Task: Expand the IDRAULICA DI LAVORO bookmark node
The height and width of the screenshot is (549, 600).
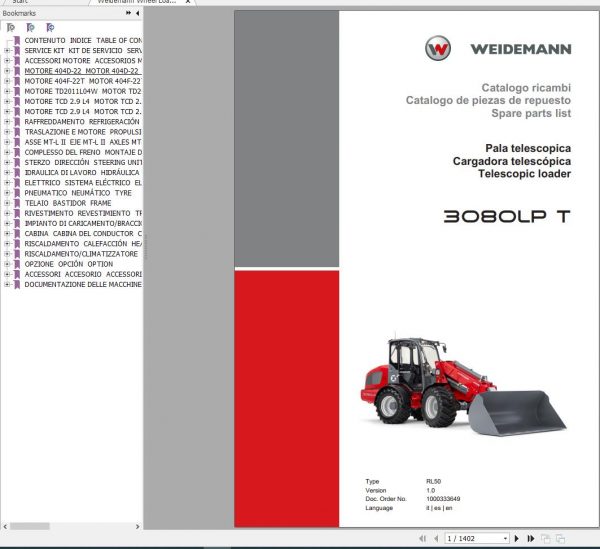Action: click(7, 173)
